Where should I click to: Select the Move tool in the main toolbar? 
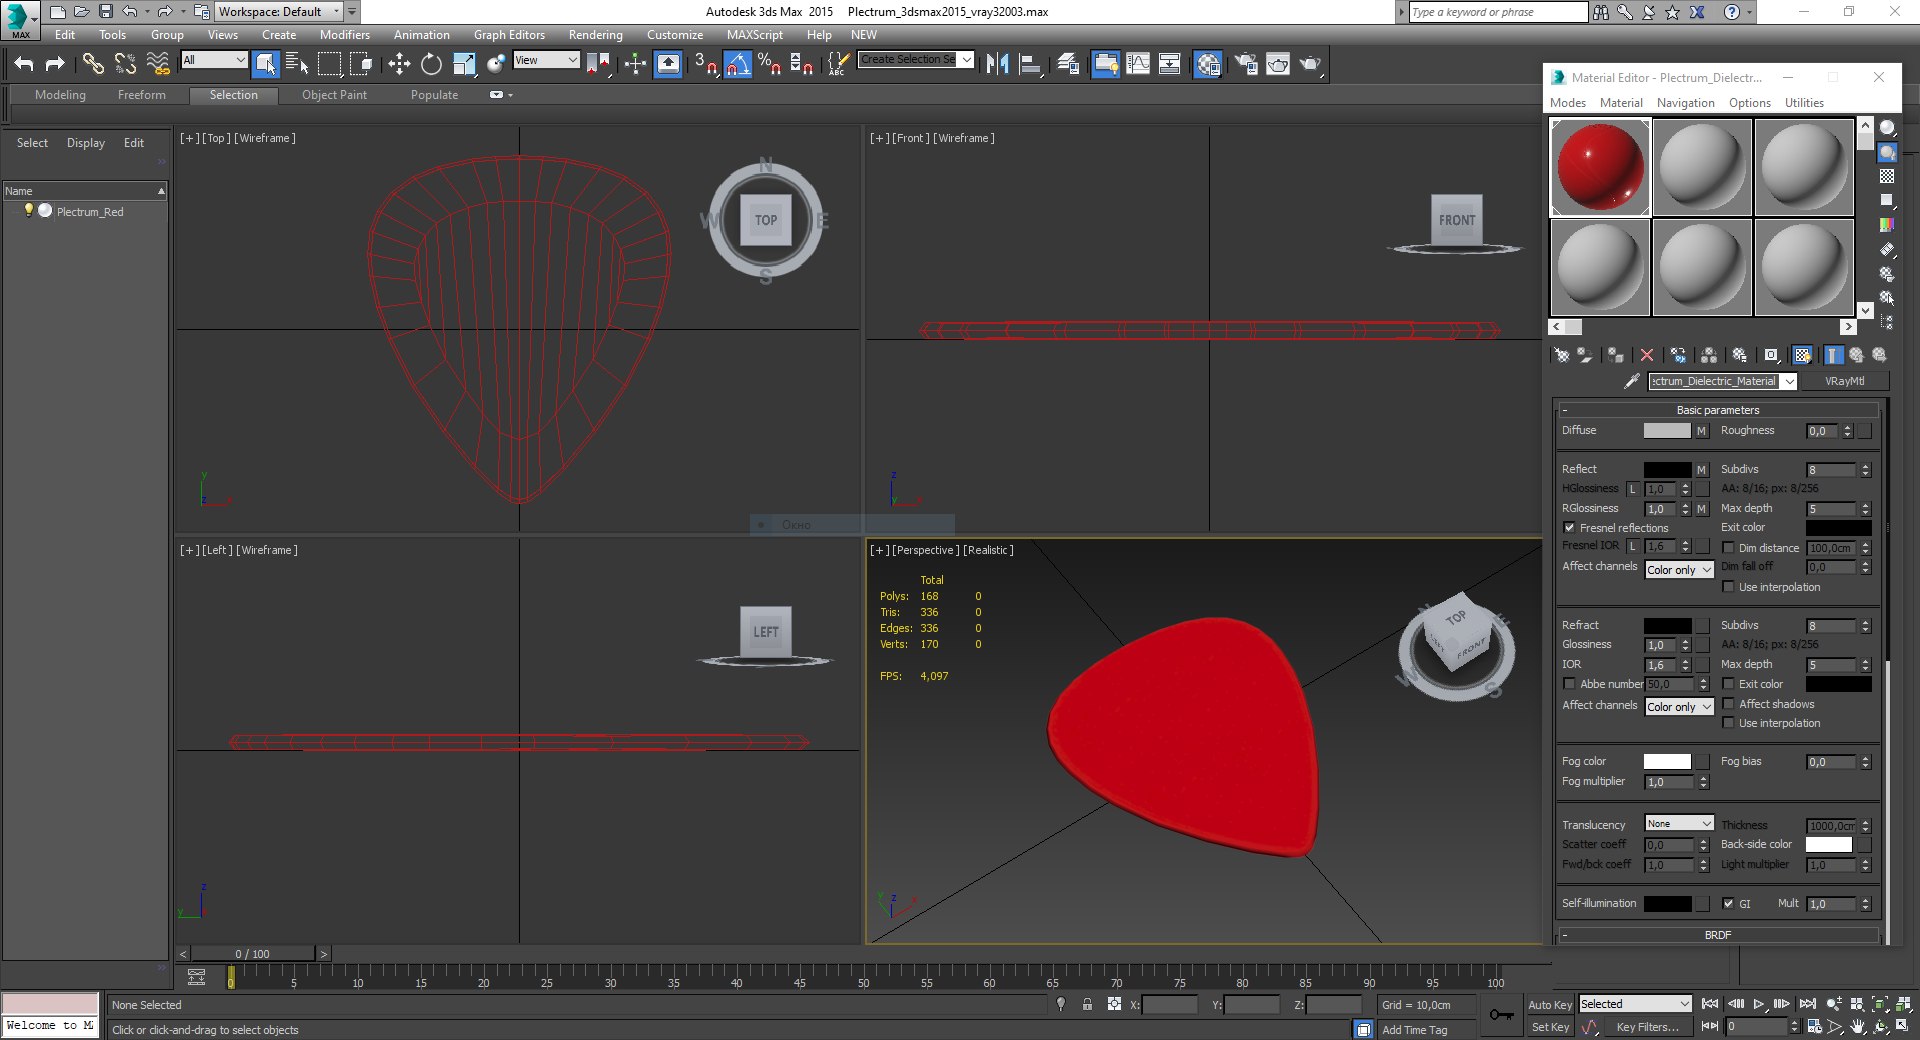pos(399,64)
